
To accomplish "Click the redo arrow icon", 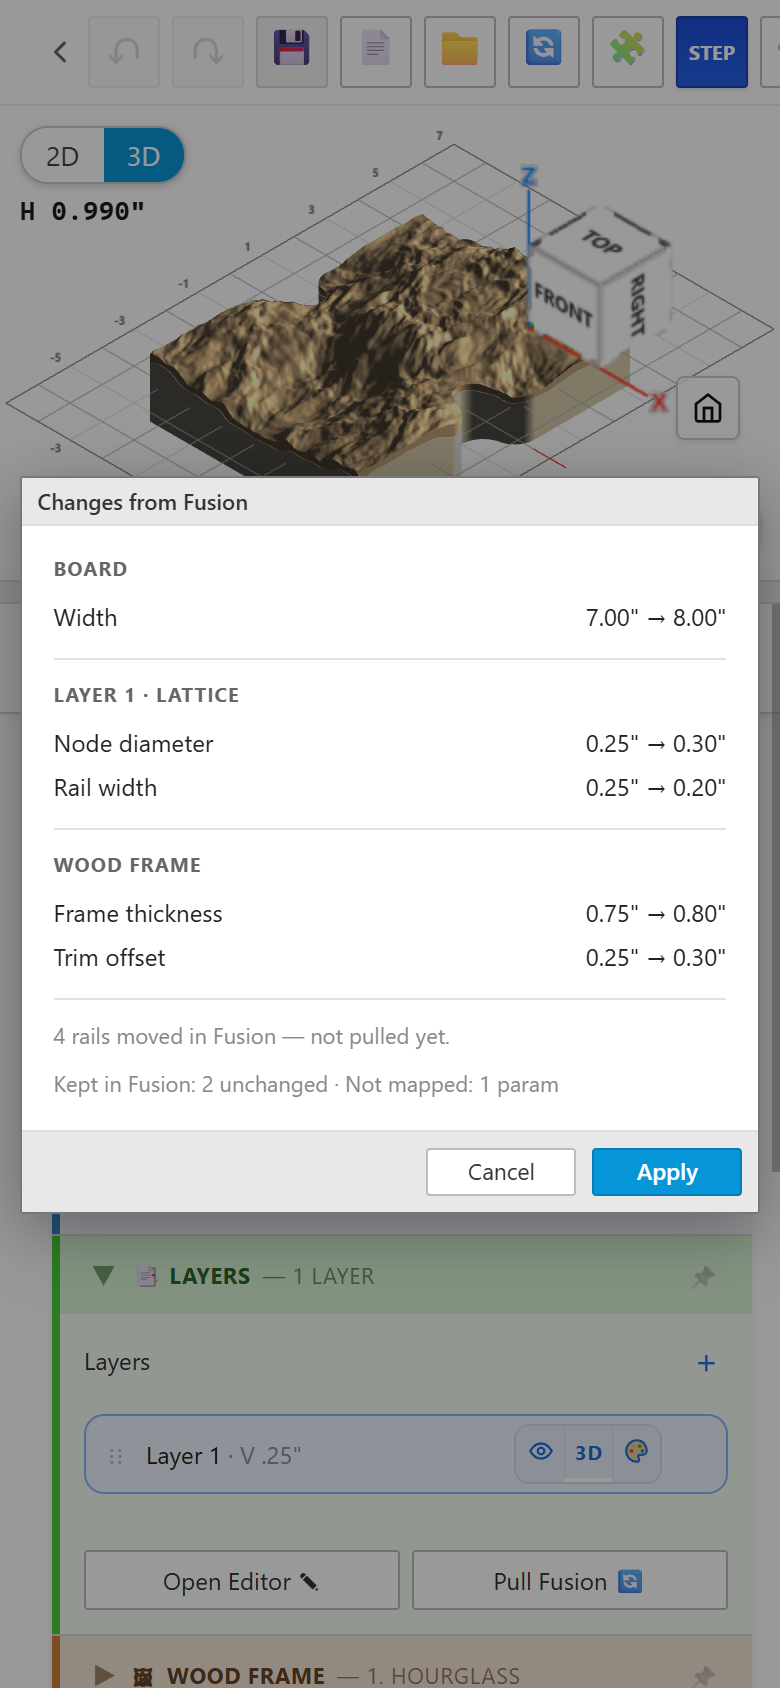I will 208,52.
